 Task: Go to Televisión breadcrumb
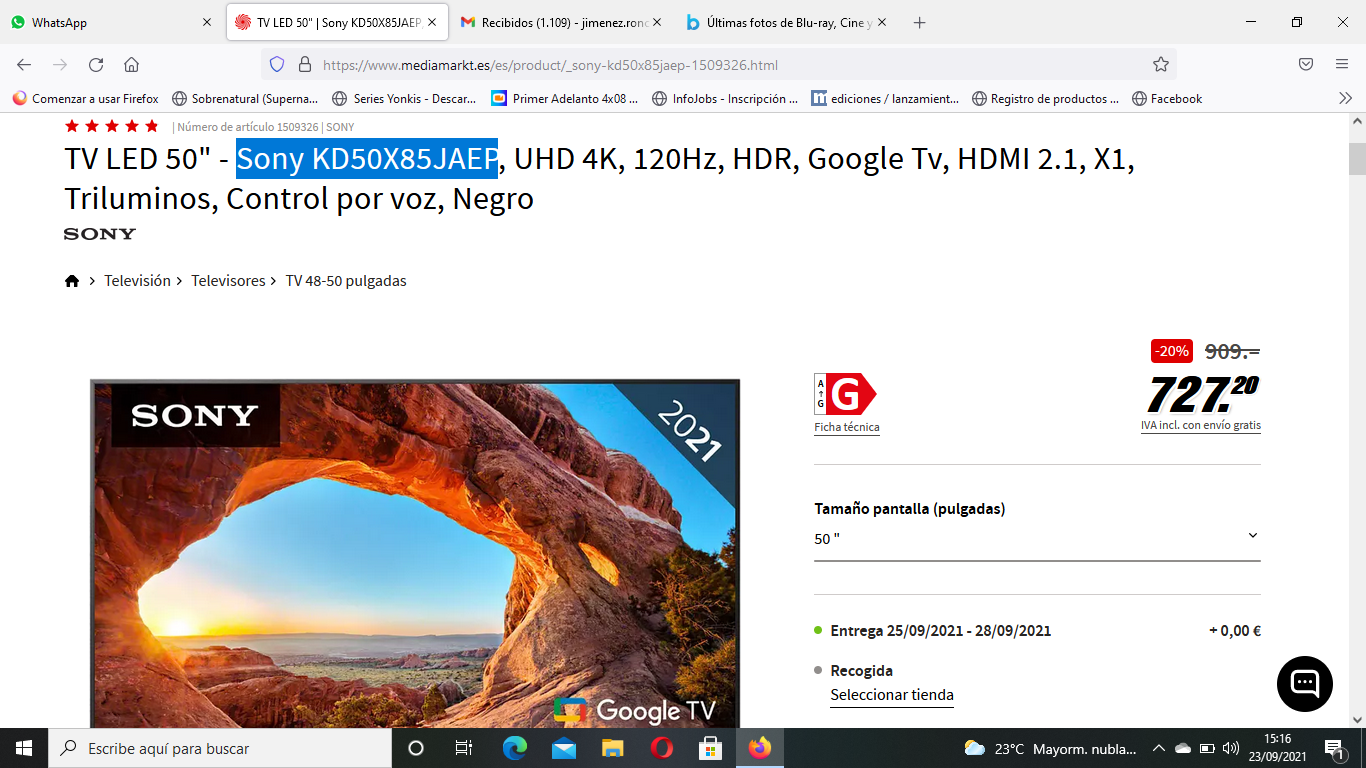click(137, 281)
